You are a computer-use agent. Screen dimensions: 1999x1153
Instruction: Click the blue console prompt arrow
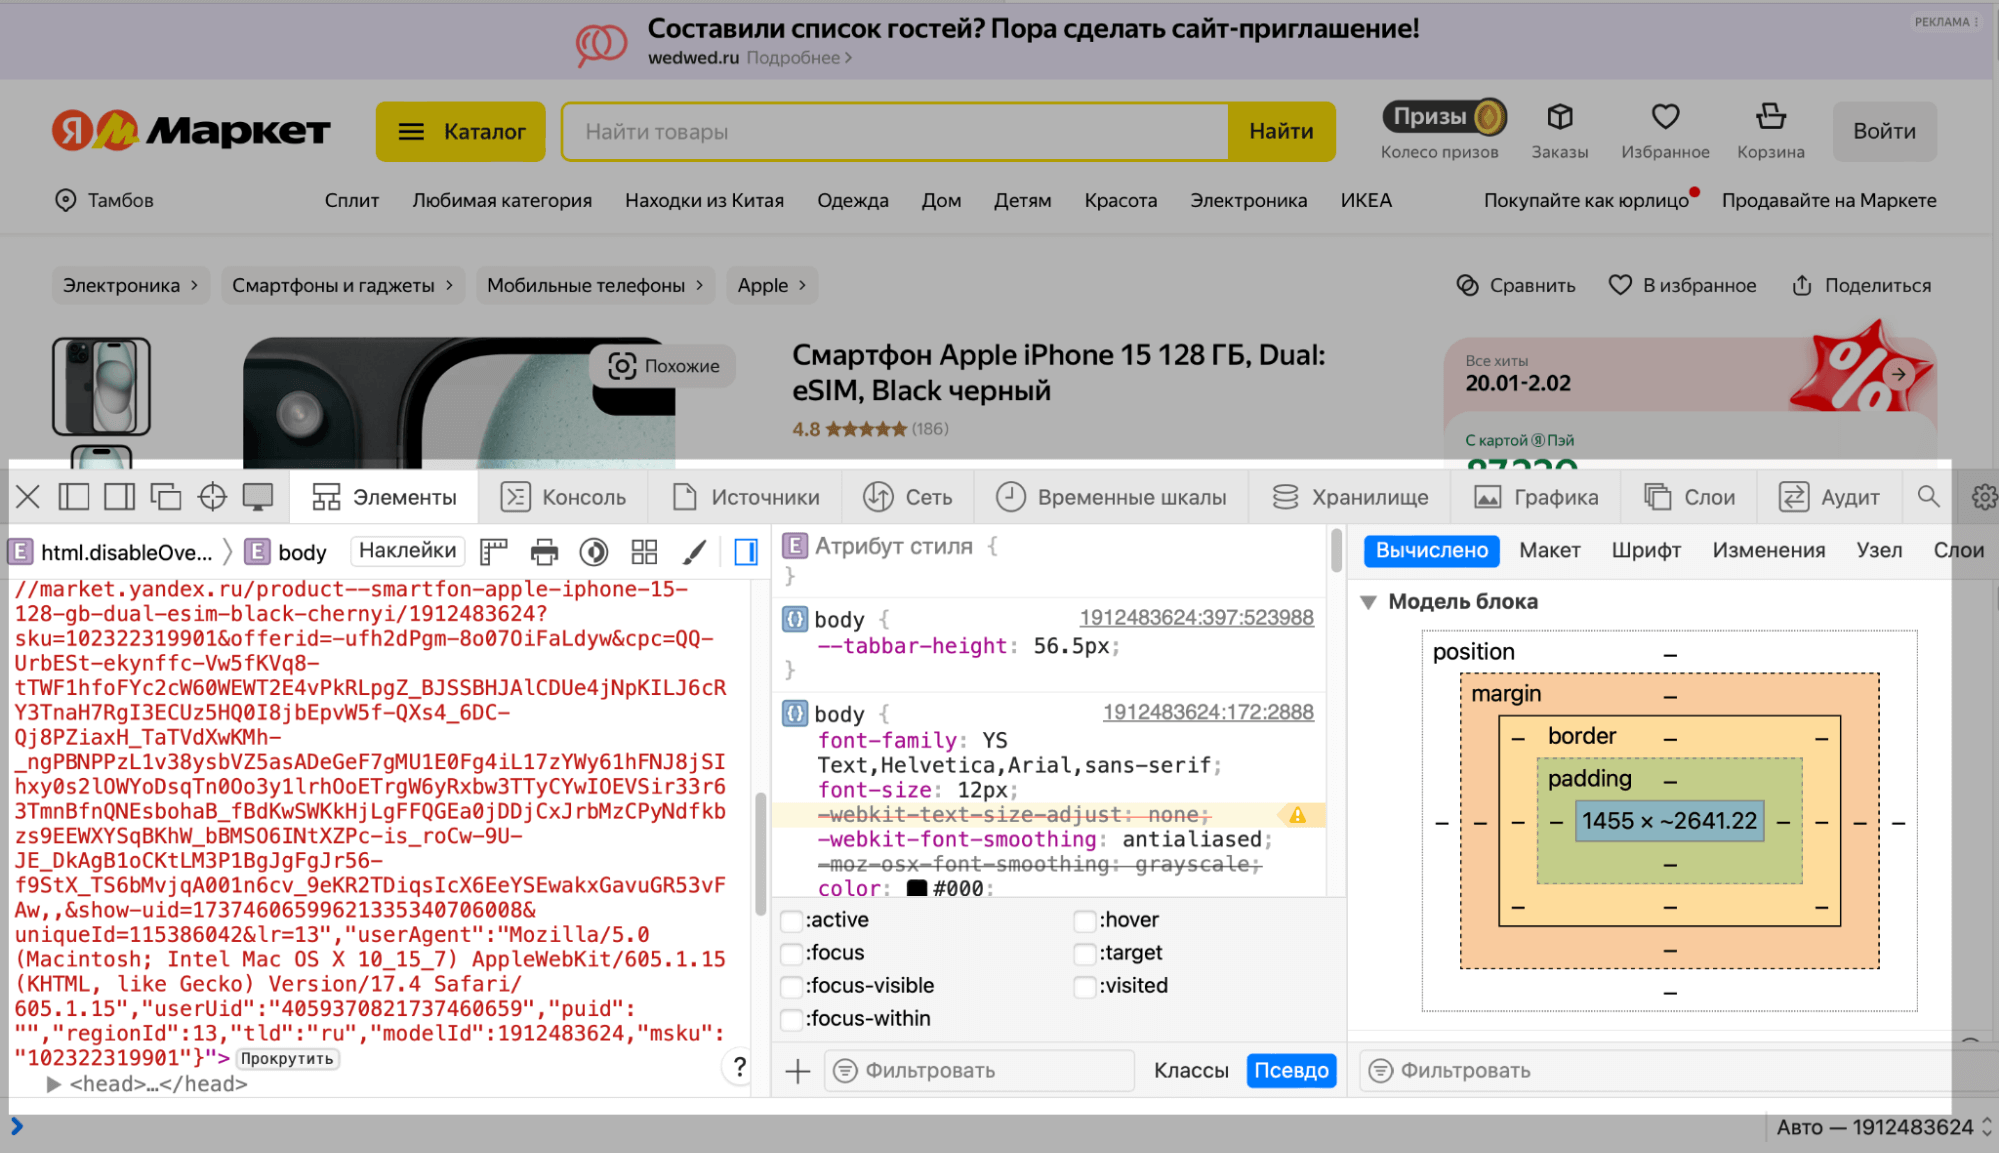17,1127
